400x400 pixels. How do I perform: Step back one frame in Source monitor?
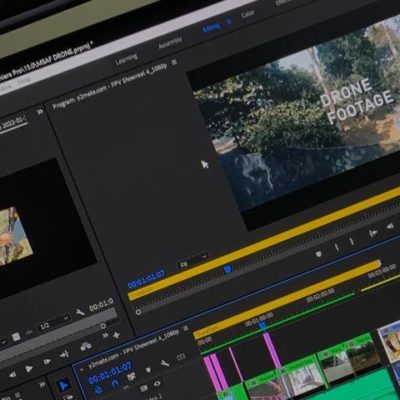tap(12, 375)
